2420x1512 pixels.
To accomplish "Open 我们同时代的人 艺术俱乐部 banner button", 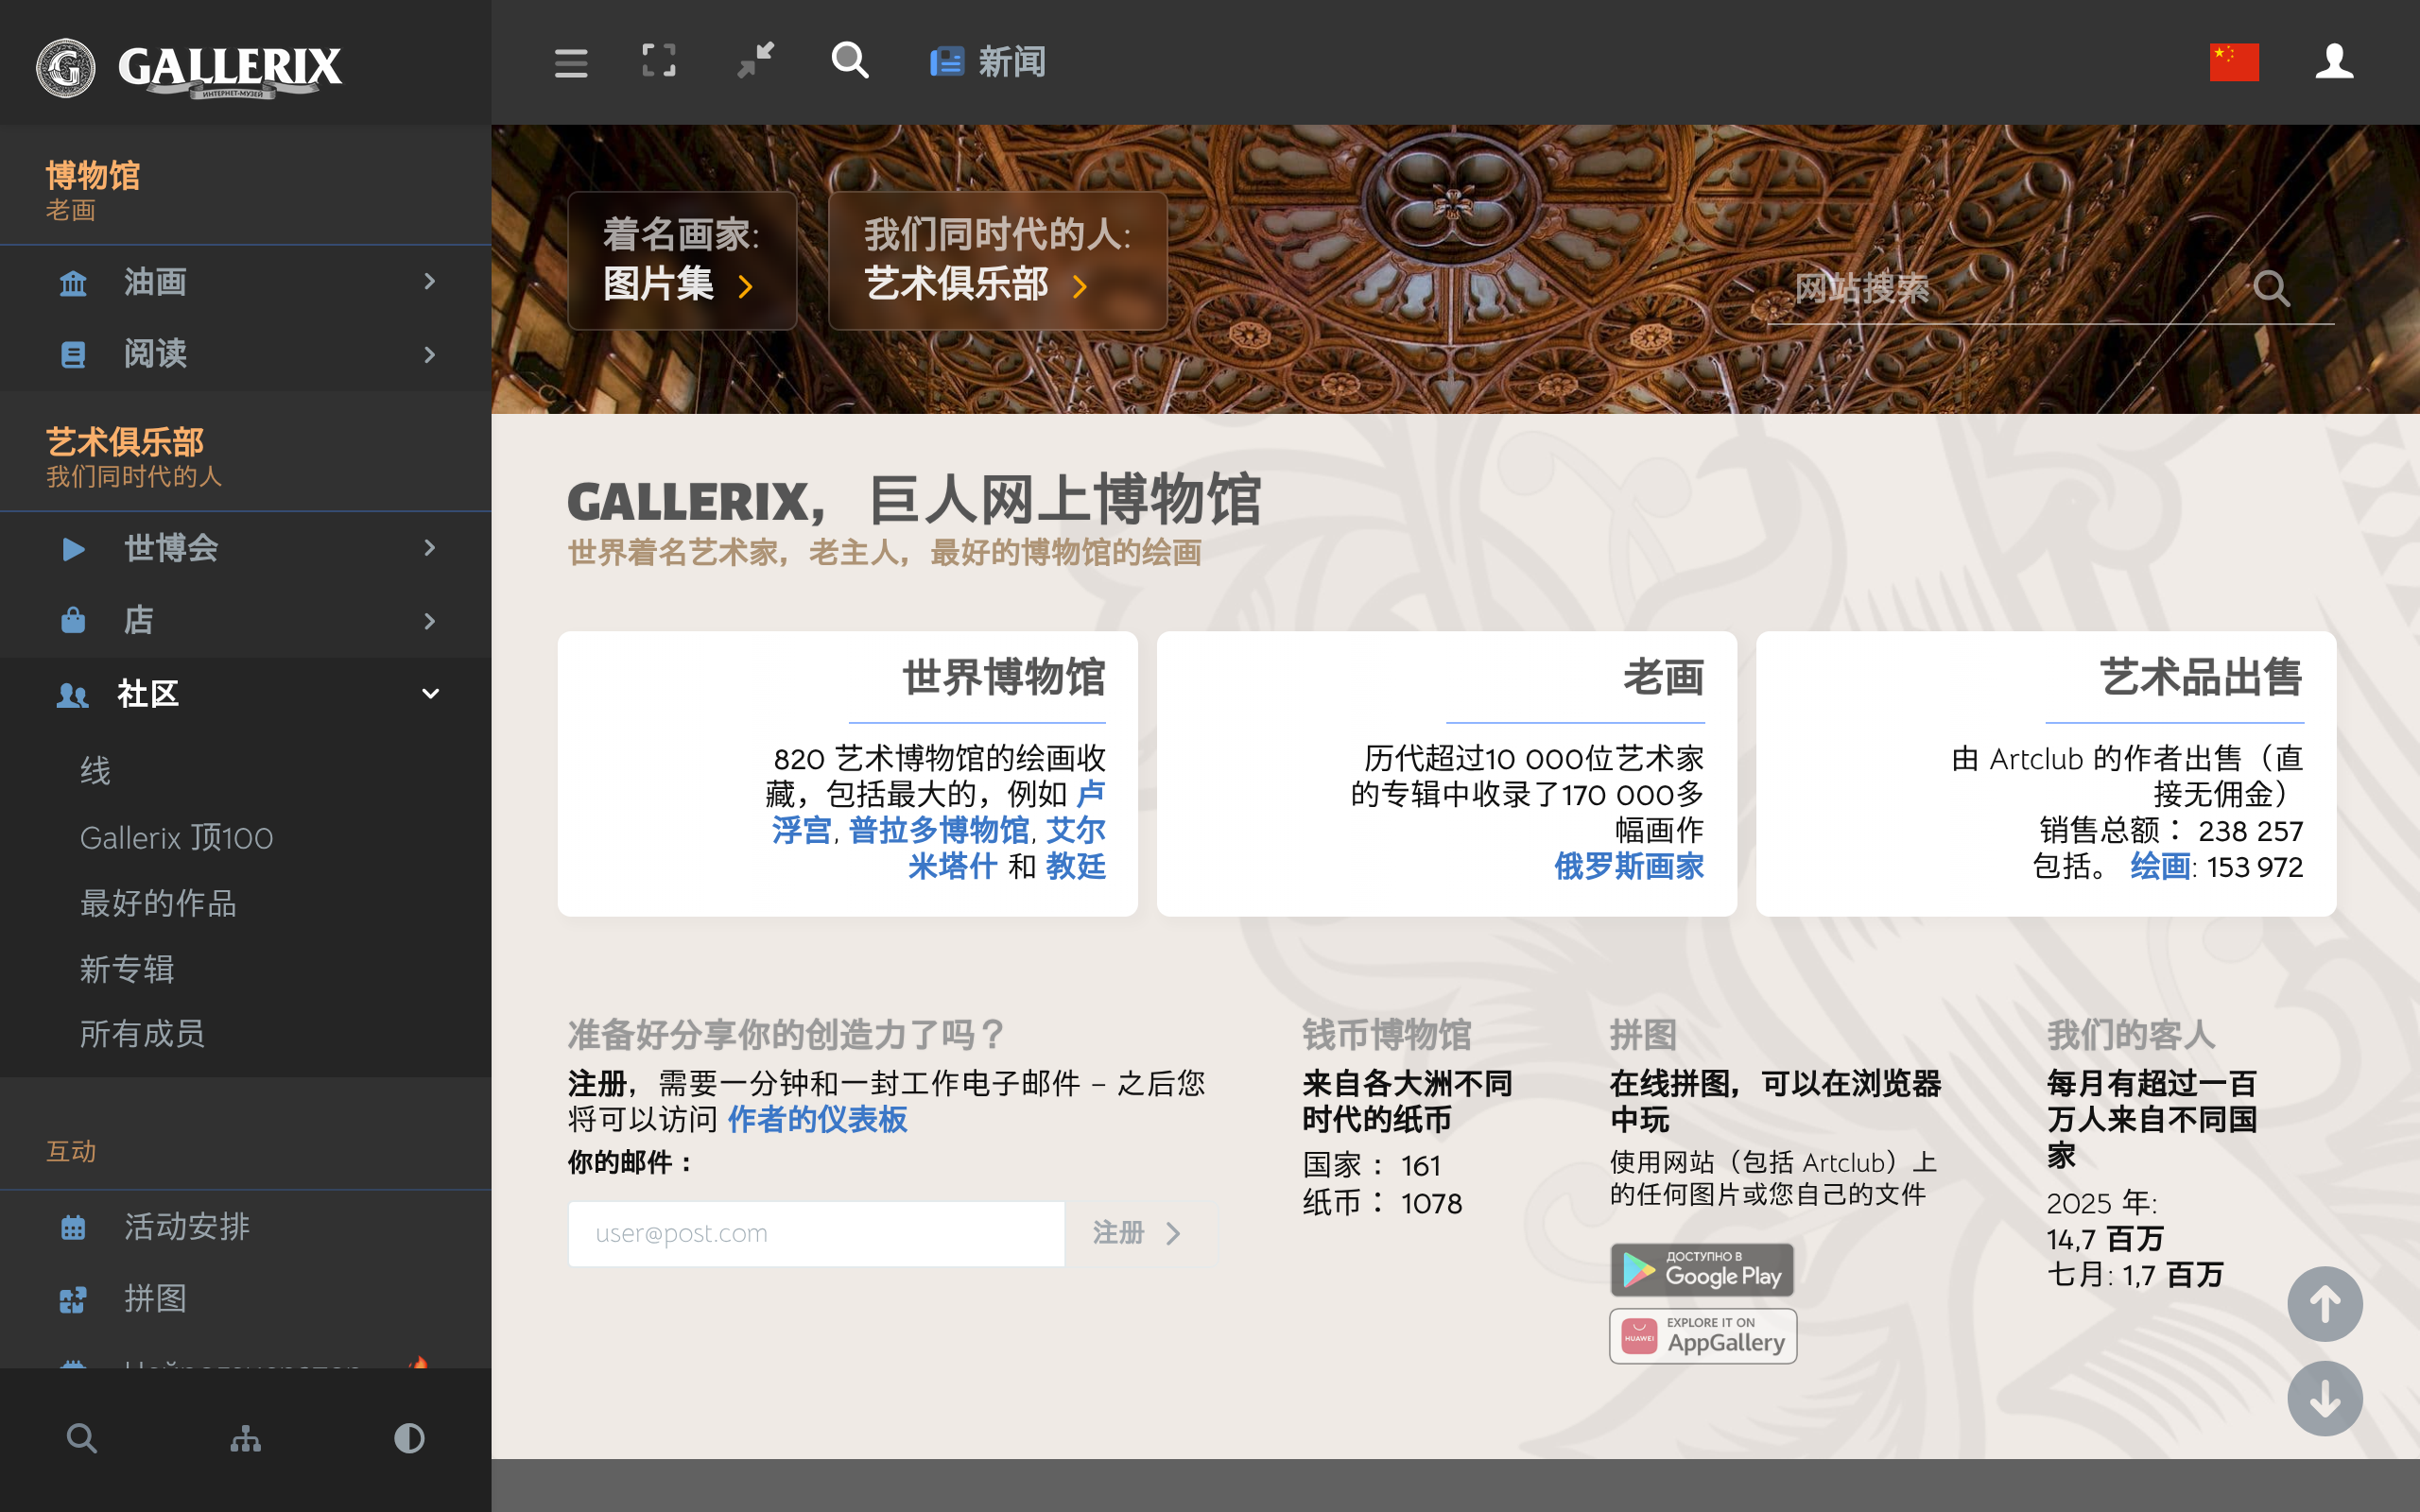I will coord(997,260).
